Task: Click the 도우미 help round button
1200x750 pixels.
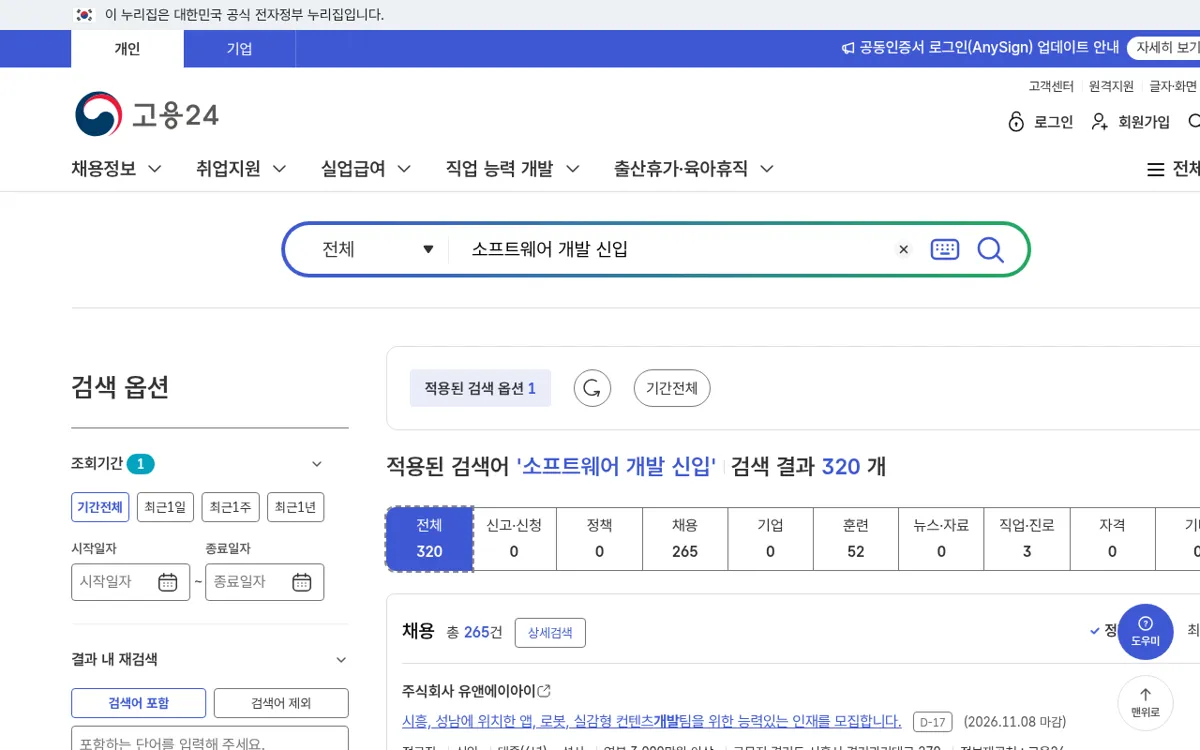Action: (x=1145, y=631)
